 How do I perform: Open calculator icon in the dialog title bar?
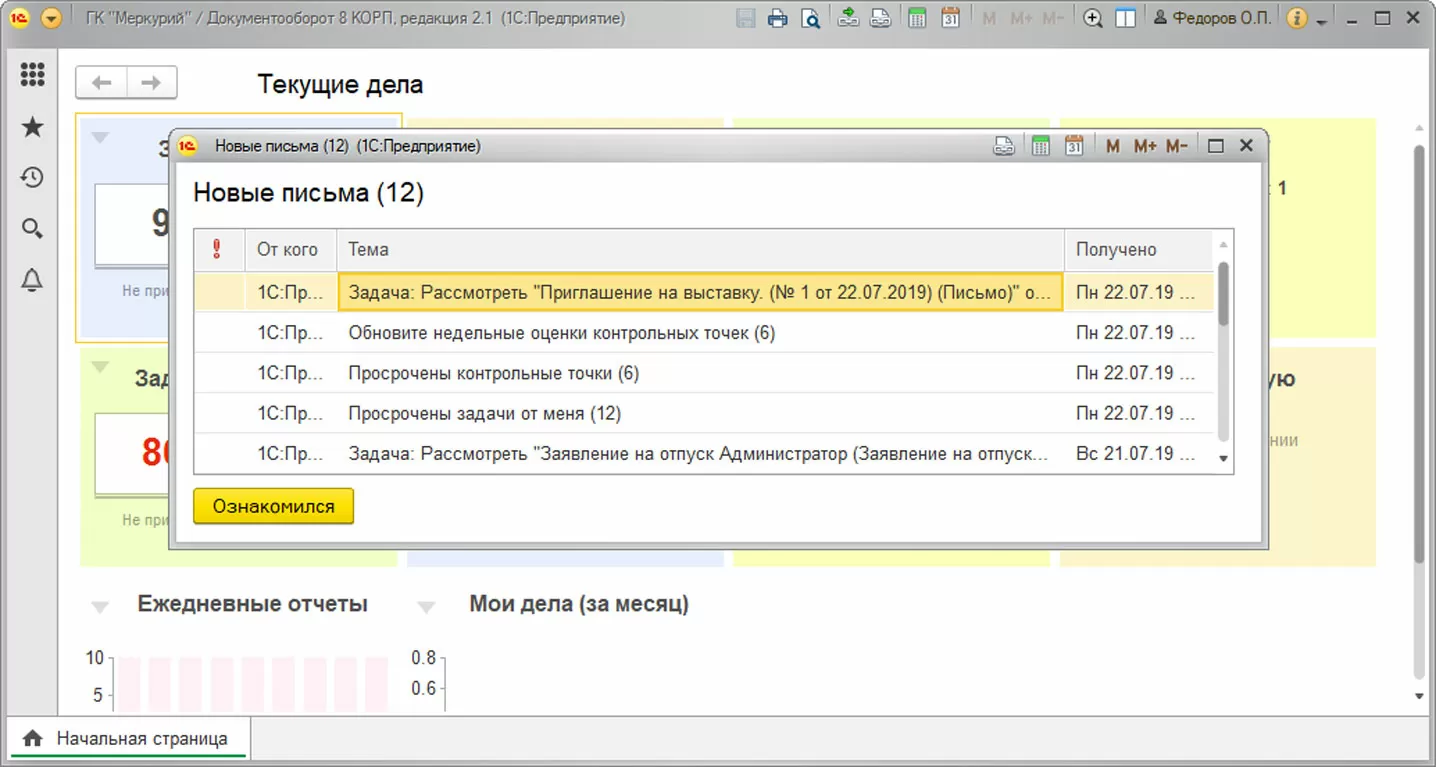(1041, 146)
